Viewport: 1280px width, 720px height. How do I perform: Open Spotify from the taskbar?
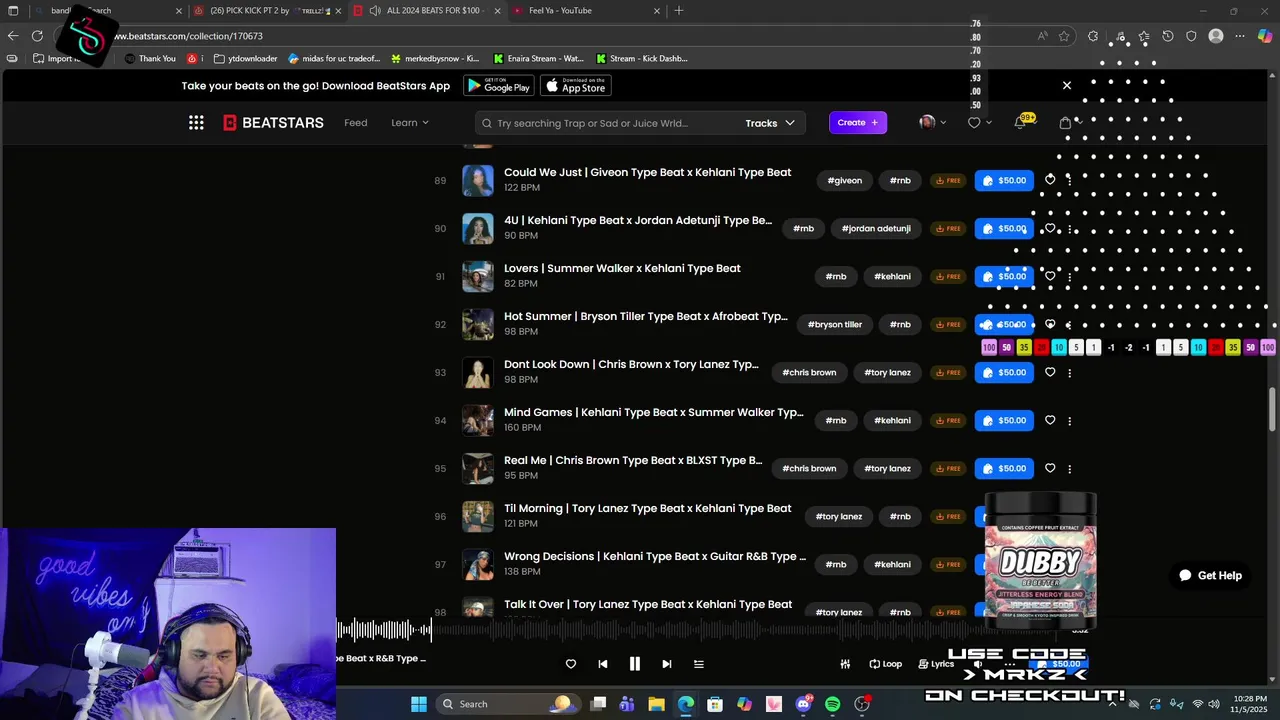pyautogui.click(x=832, y=704)
